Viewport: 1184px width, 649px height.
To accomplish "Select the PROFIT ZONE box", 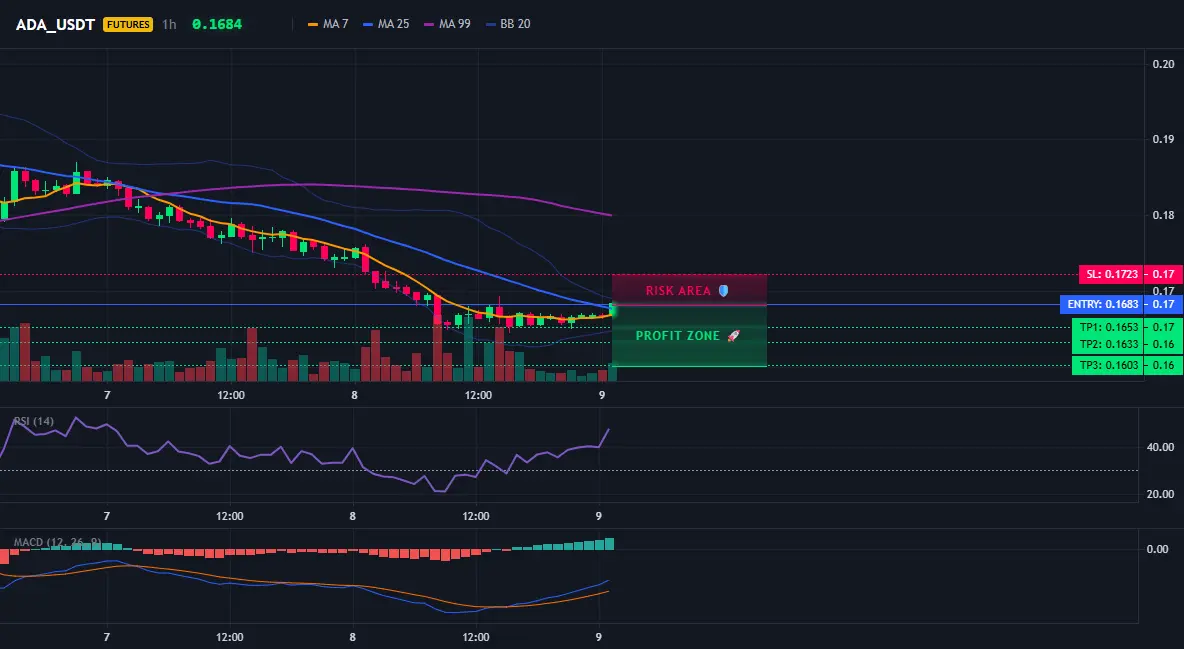I will [689, 336].
